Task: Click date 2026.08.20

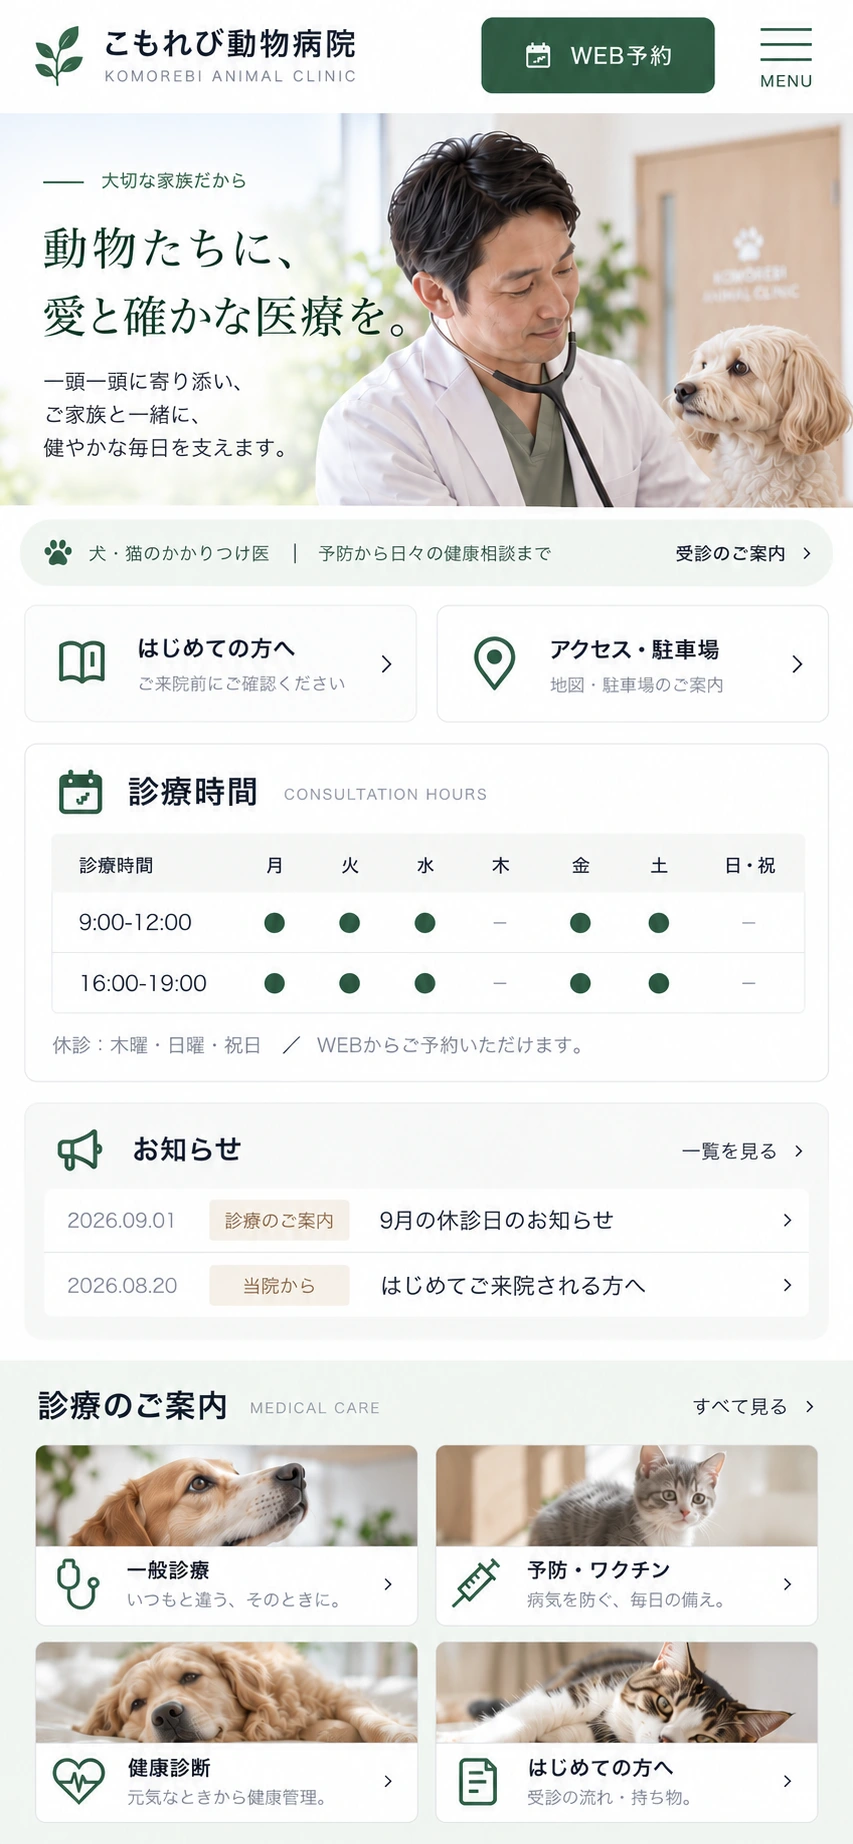Action: [122, 1285]
